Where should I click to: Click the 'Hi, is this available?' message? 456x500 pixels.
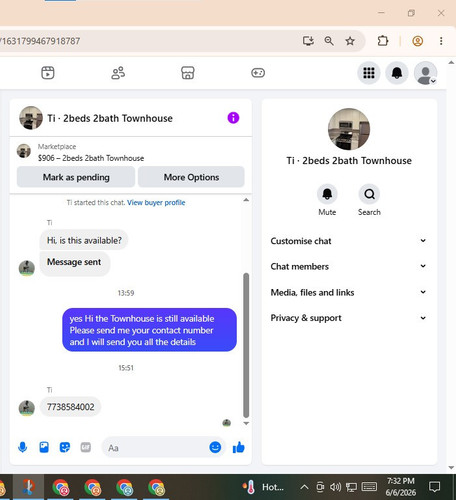coord(84,240)
